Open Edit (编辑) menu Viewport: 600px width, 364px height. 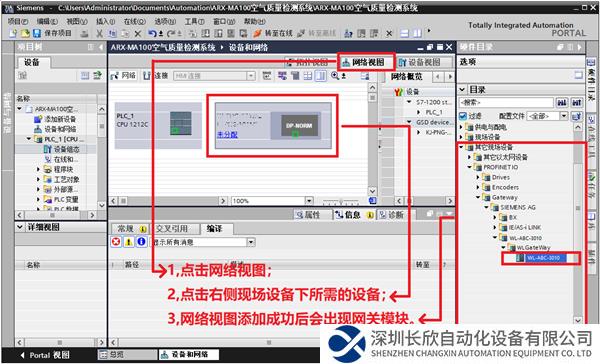47,21
